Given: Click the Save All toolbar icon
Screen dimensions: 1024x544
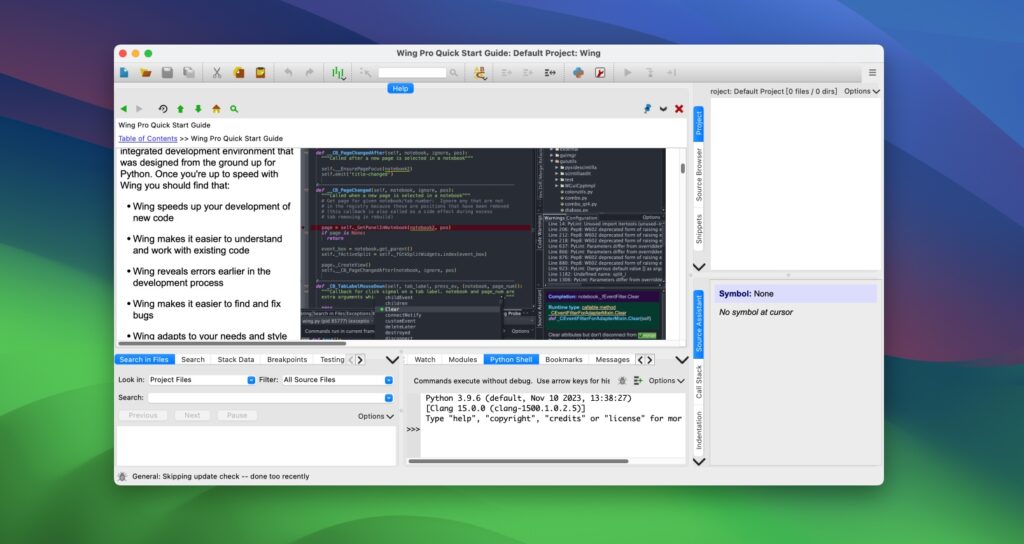Looking at the screenshot, I should point(189,72).
